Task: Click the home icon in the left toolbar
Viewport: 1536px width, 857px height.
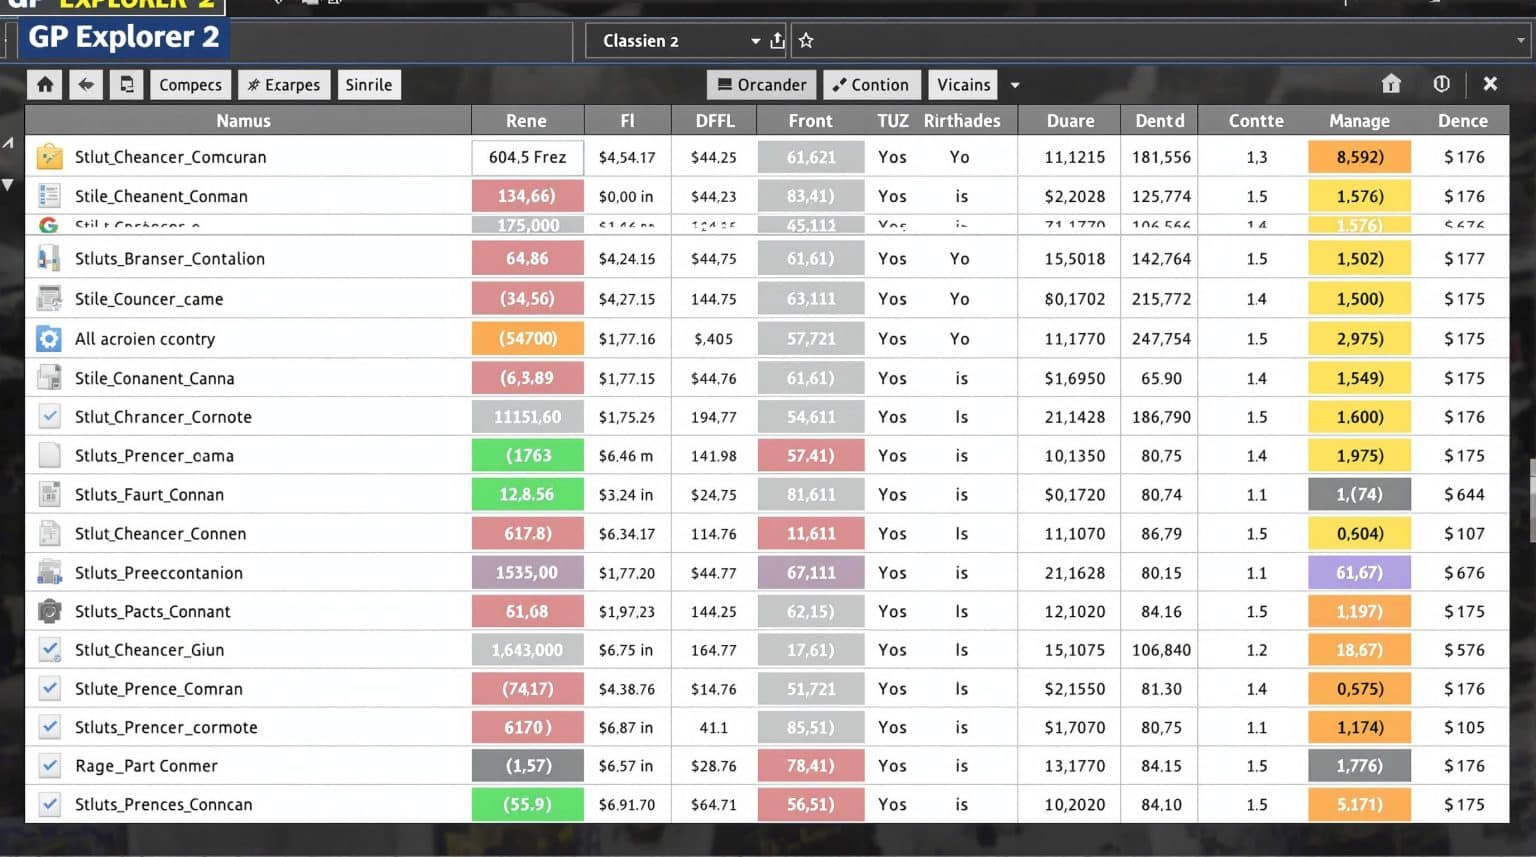Action: 45,85
